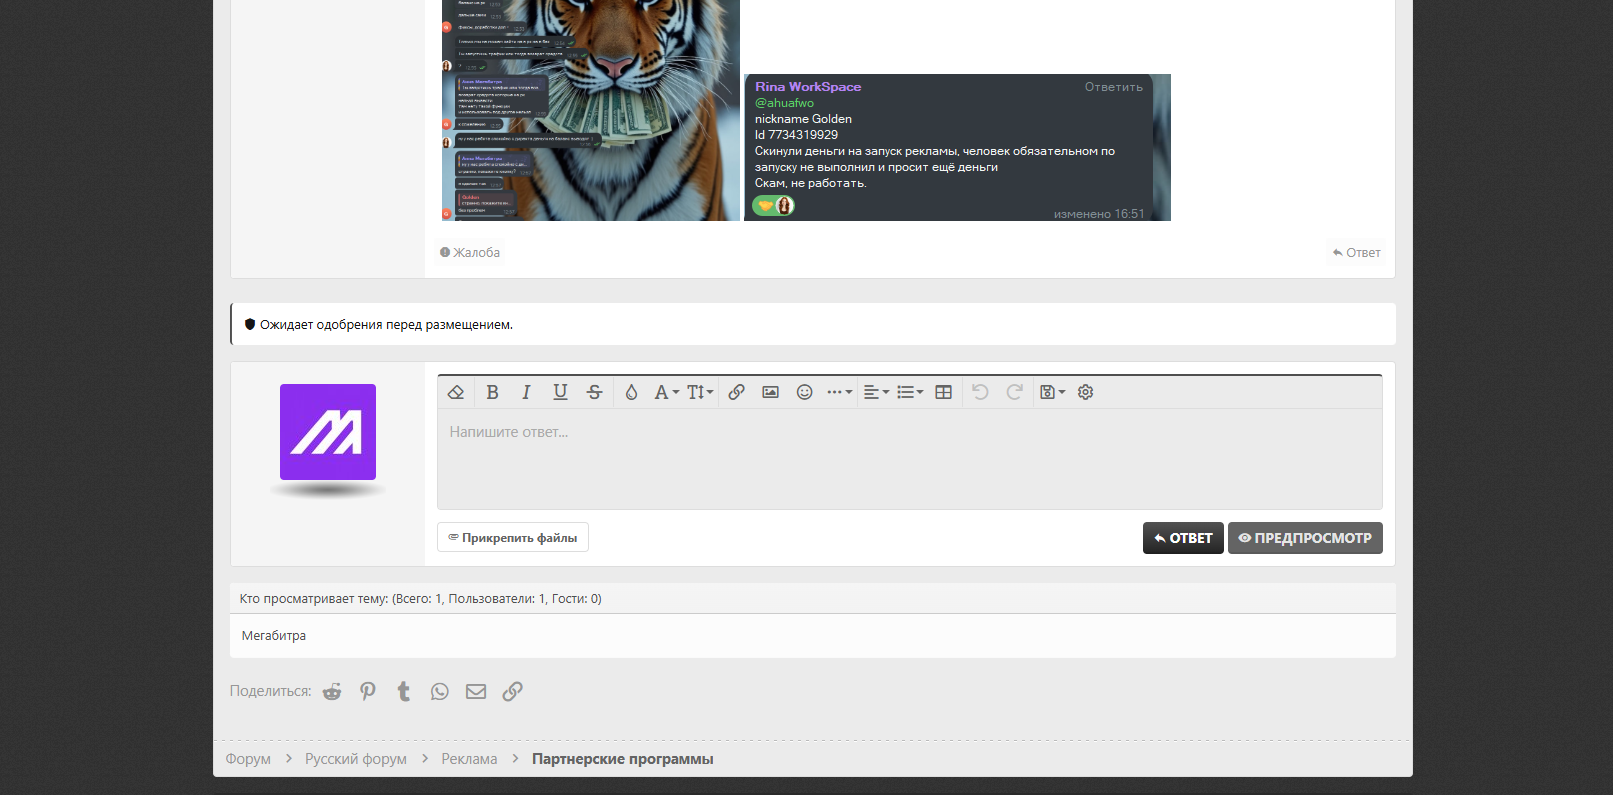
Task: Click the 'Поделиться:' label
Action: [270, 691]
